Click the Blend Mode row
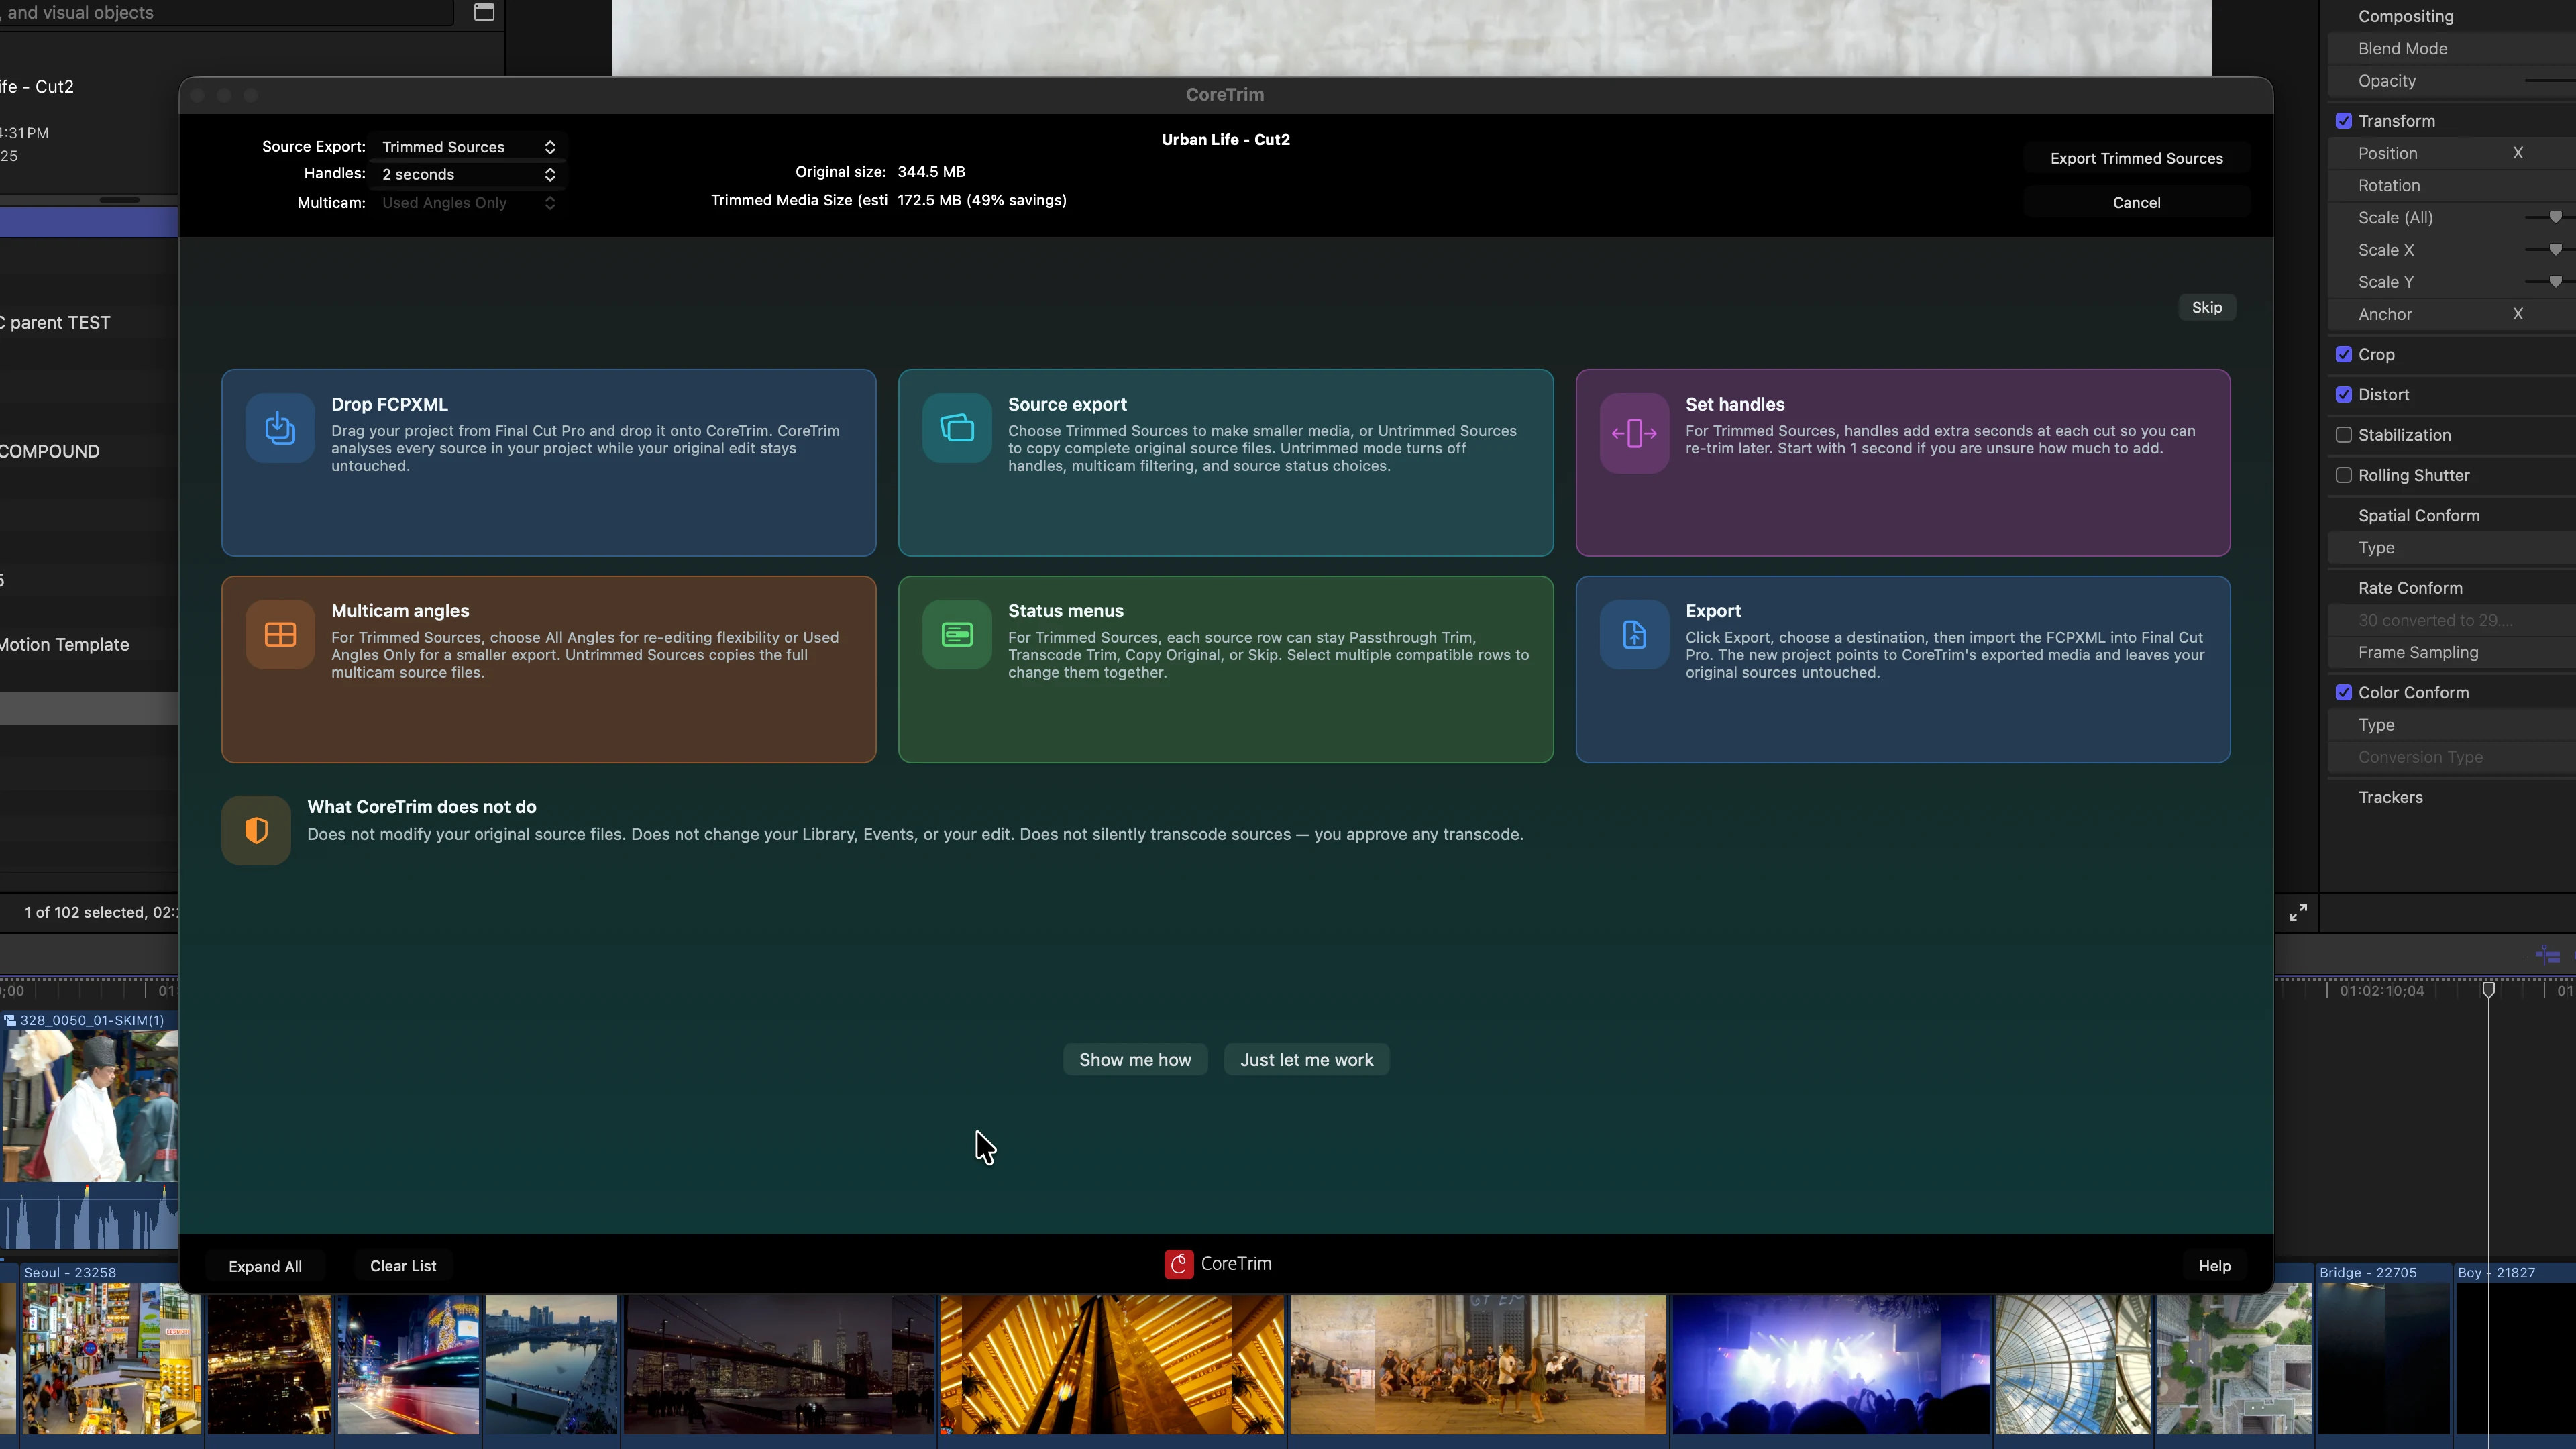 coord(2452,49)
